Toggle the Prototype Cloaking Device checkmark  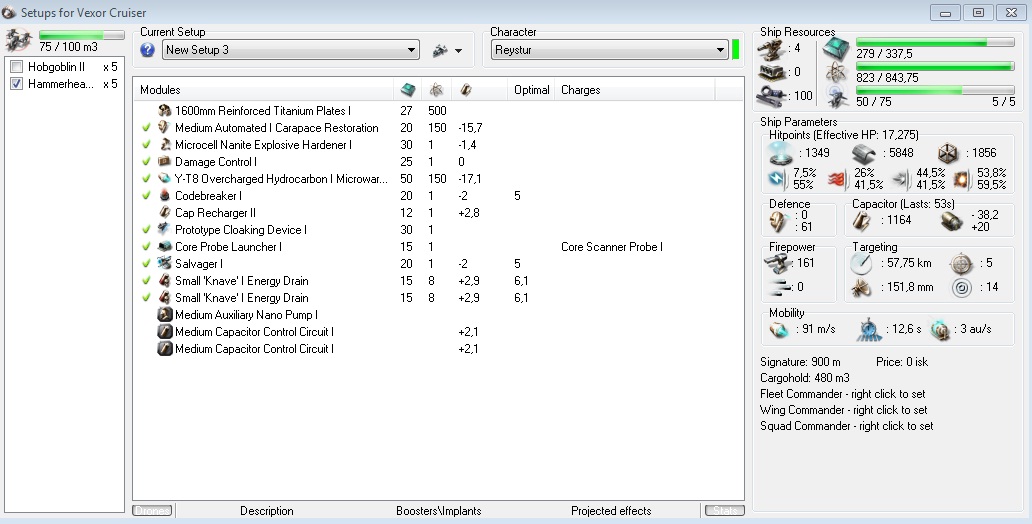tap(146, 230)
